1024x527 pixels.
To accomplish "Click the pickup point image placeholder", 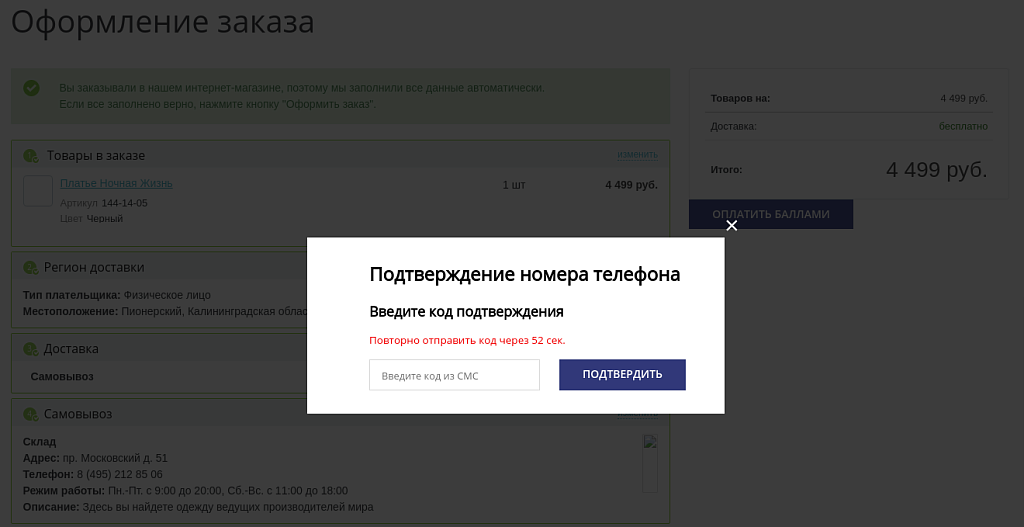I will pos(650,463).
